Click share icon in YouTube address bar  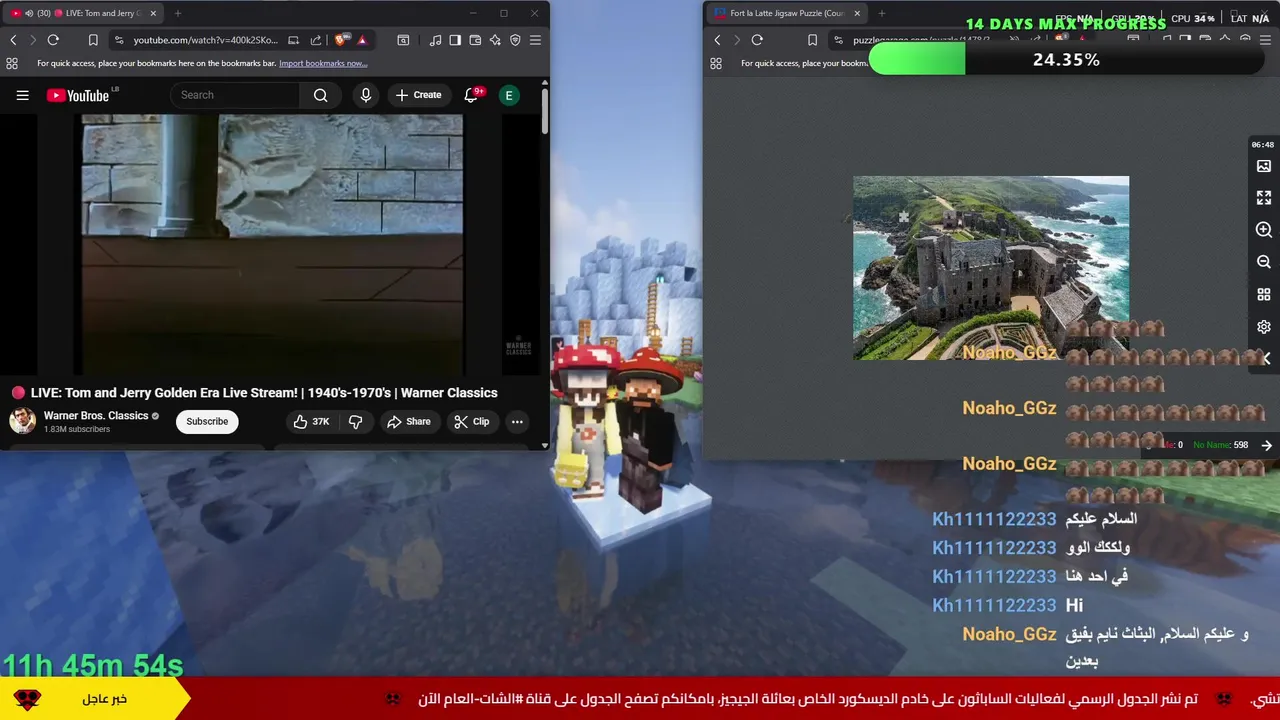click(x=316, y=40)
